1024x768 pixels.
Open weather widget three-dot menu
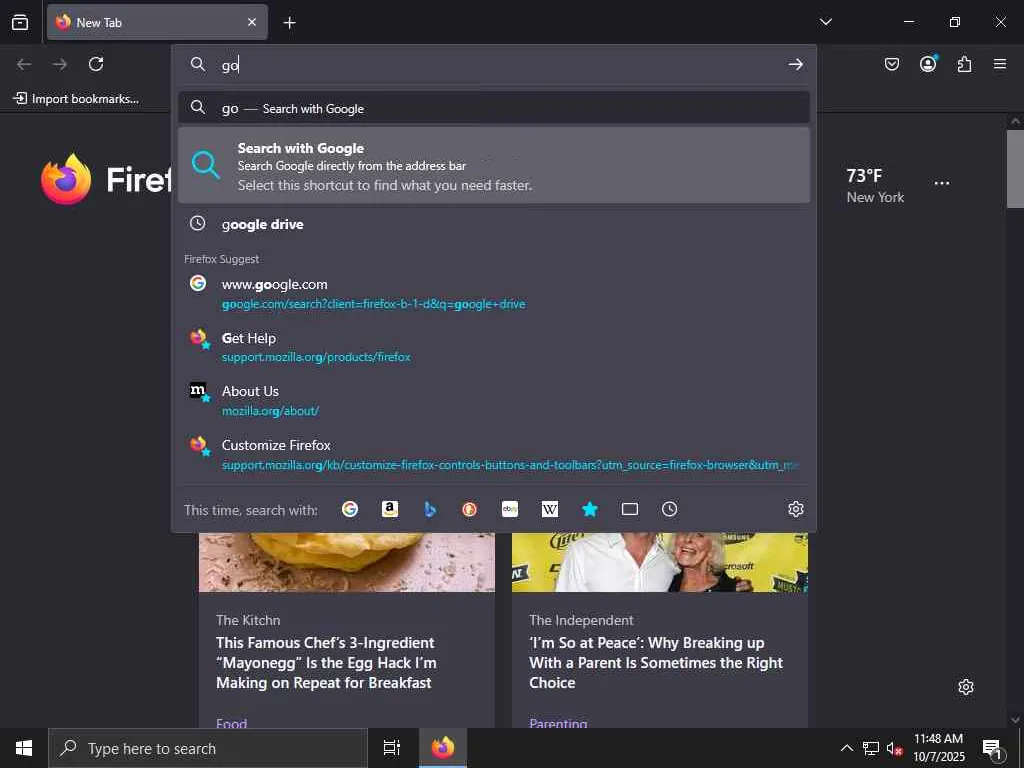click(x=942, y=184)
